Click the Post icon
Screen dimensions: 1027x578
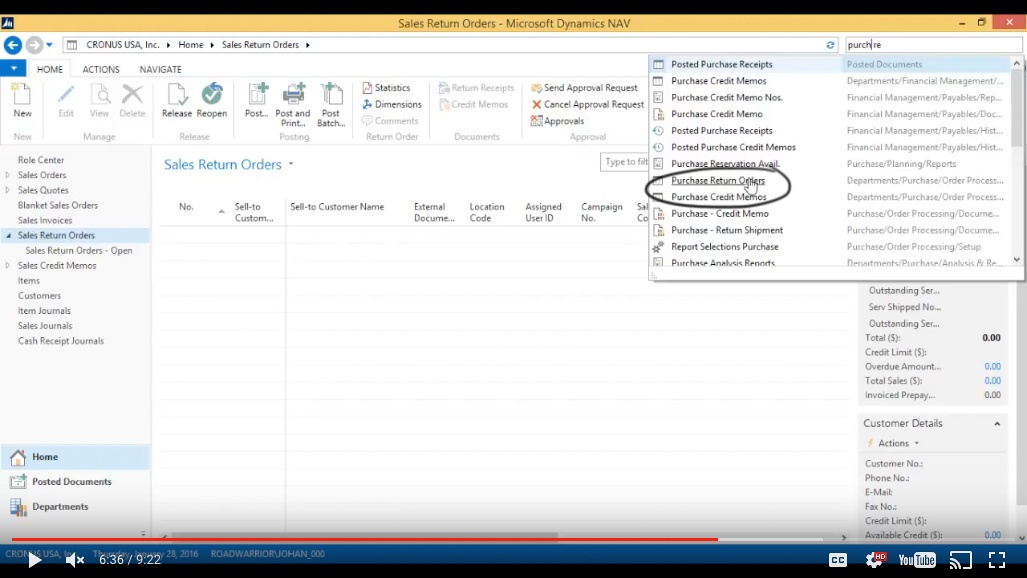[x=257, y=95]
